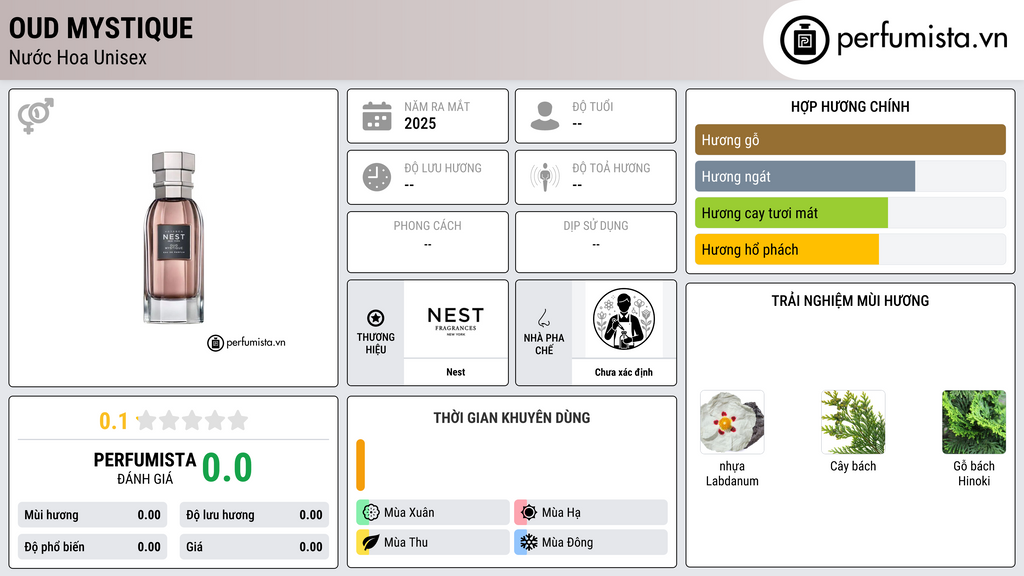The image size is (1024, 576).
Task: Click the Hương ngát accord bar
Action: point(850,176)
